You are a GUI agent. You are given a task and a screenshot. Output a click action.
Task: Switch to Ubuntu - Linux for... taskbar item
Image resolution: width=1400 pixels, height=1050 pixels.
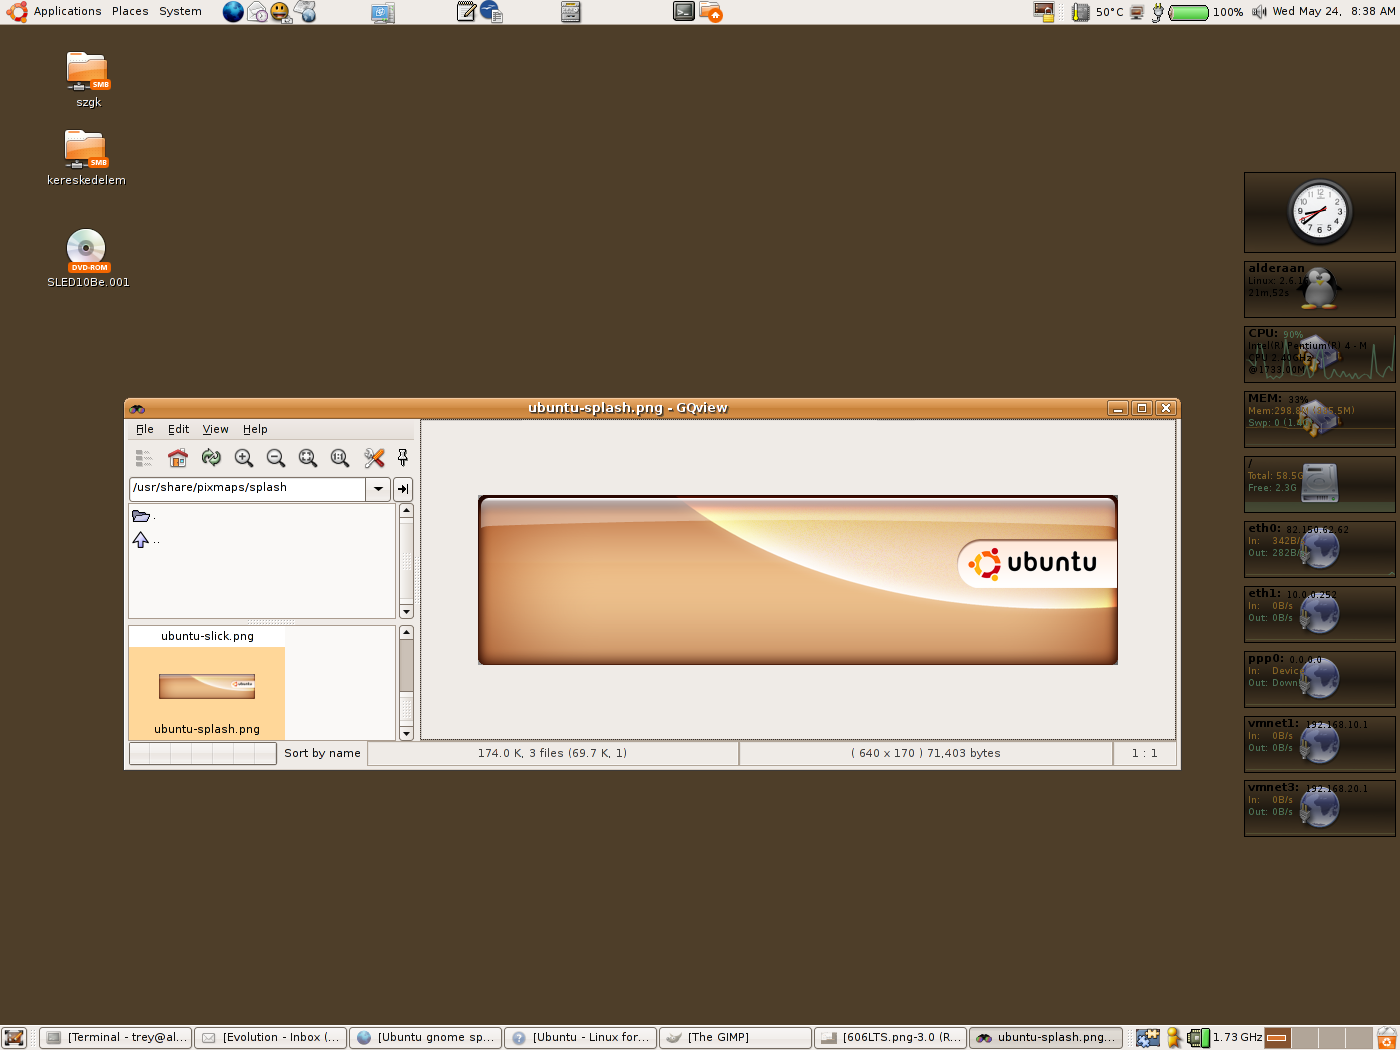581,1038
